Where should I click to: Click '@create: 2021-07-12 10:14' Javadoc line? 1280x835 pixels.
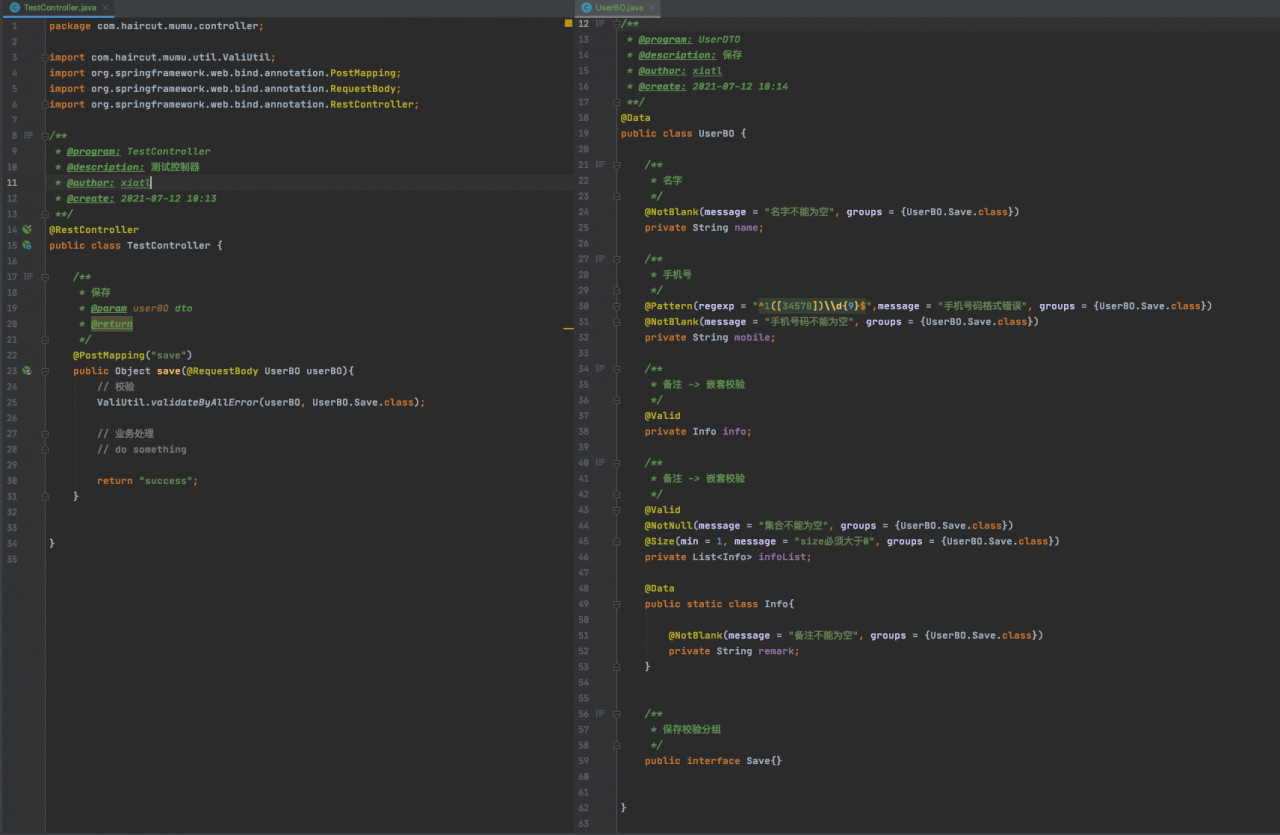click(713, 87)
